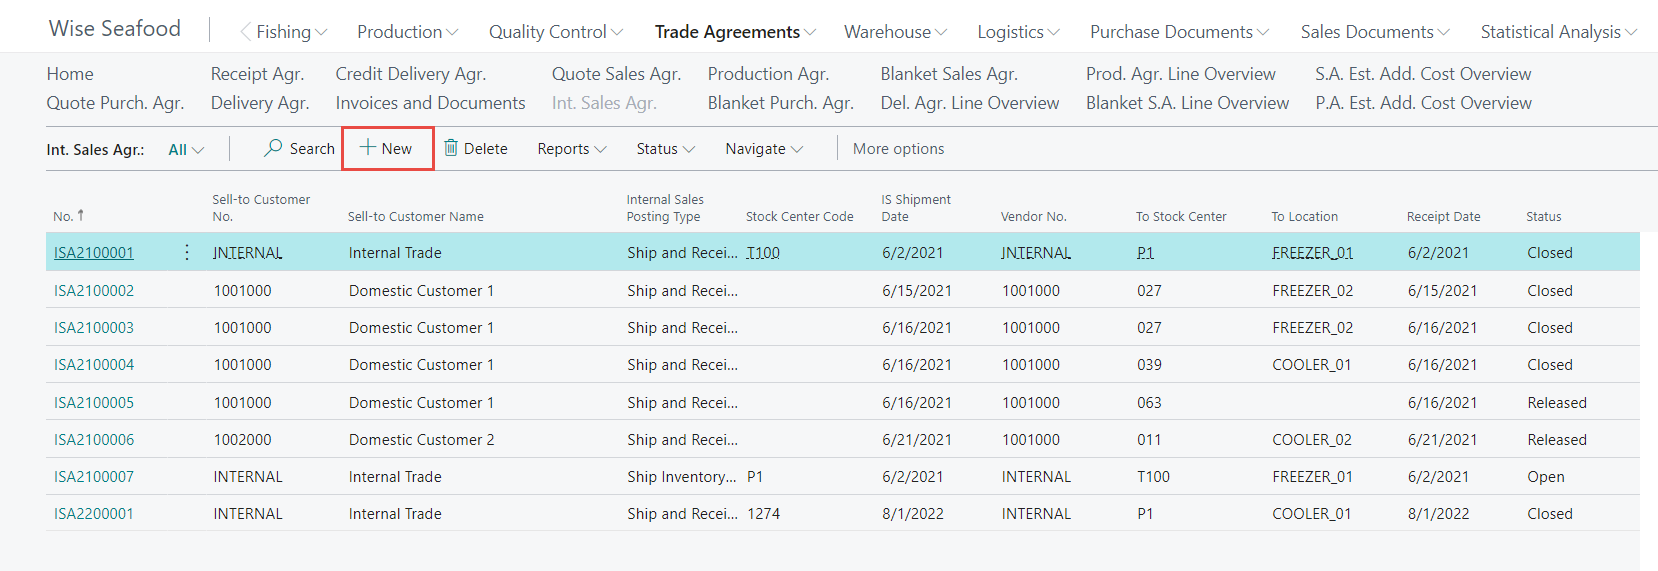Image resolution: width=1658 pixels, height=571 pixels.
Task: Open row options three-dot menu for ISA2100001
Action: click(x=187, y=253)
